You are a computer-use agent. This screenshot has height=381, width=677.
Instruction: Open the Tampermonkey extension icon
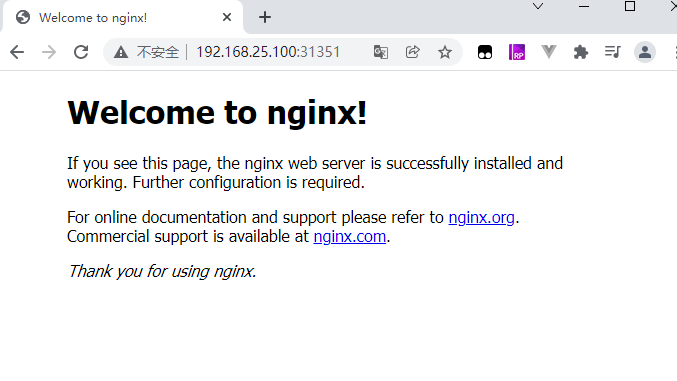pos(485,52)
